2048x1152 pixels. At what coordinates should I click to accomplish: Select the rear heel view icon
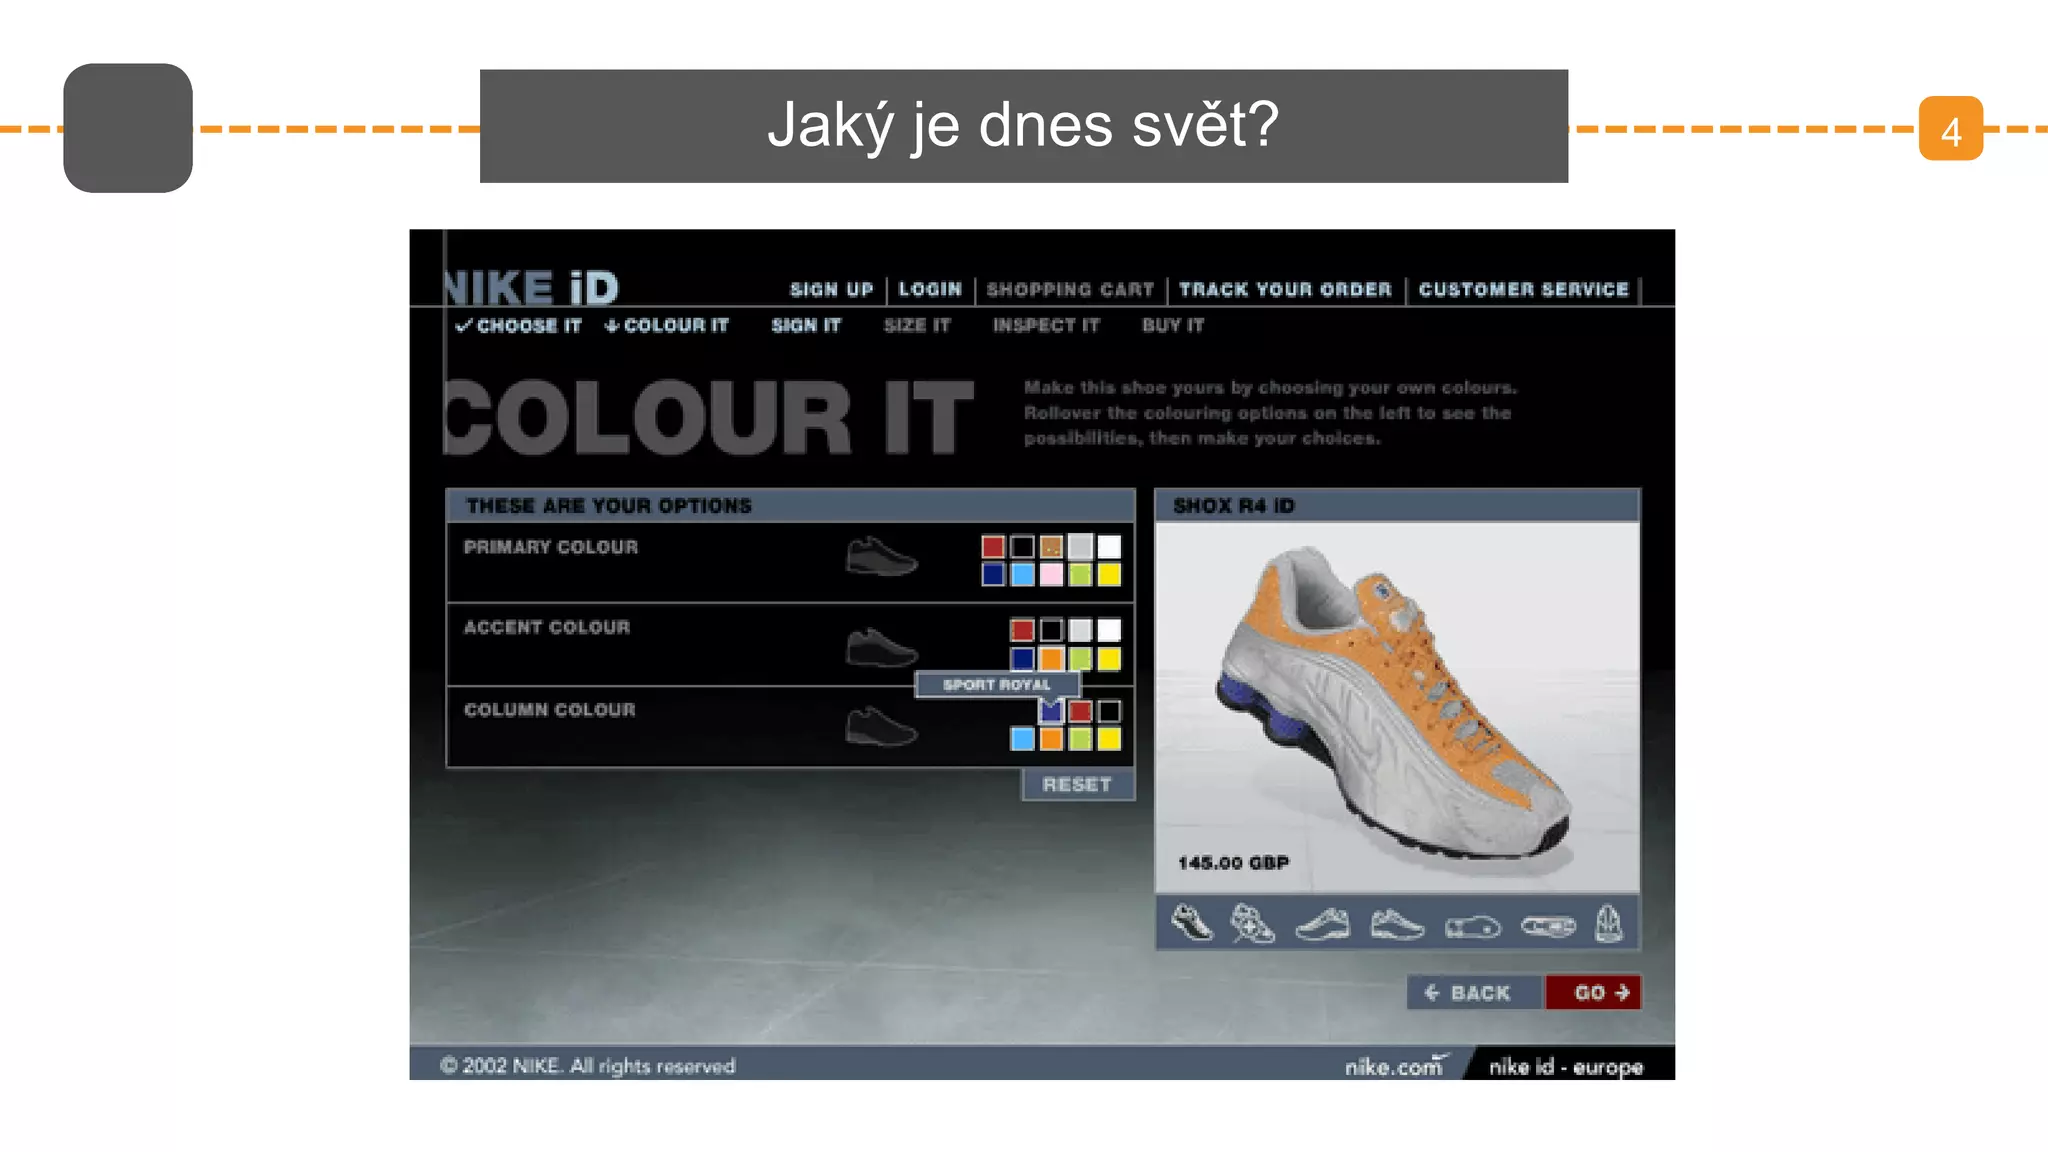coord(1608,923)
